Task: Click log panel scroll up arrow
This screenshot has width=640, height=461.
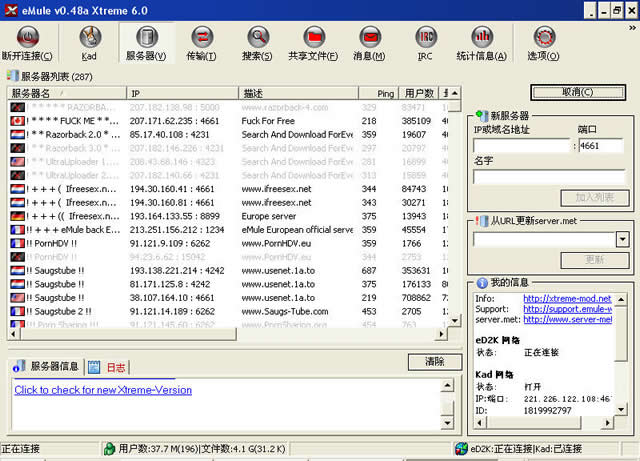Action: tap(448, 385)
